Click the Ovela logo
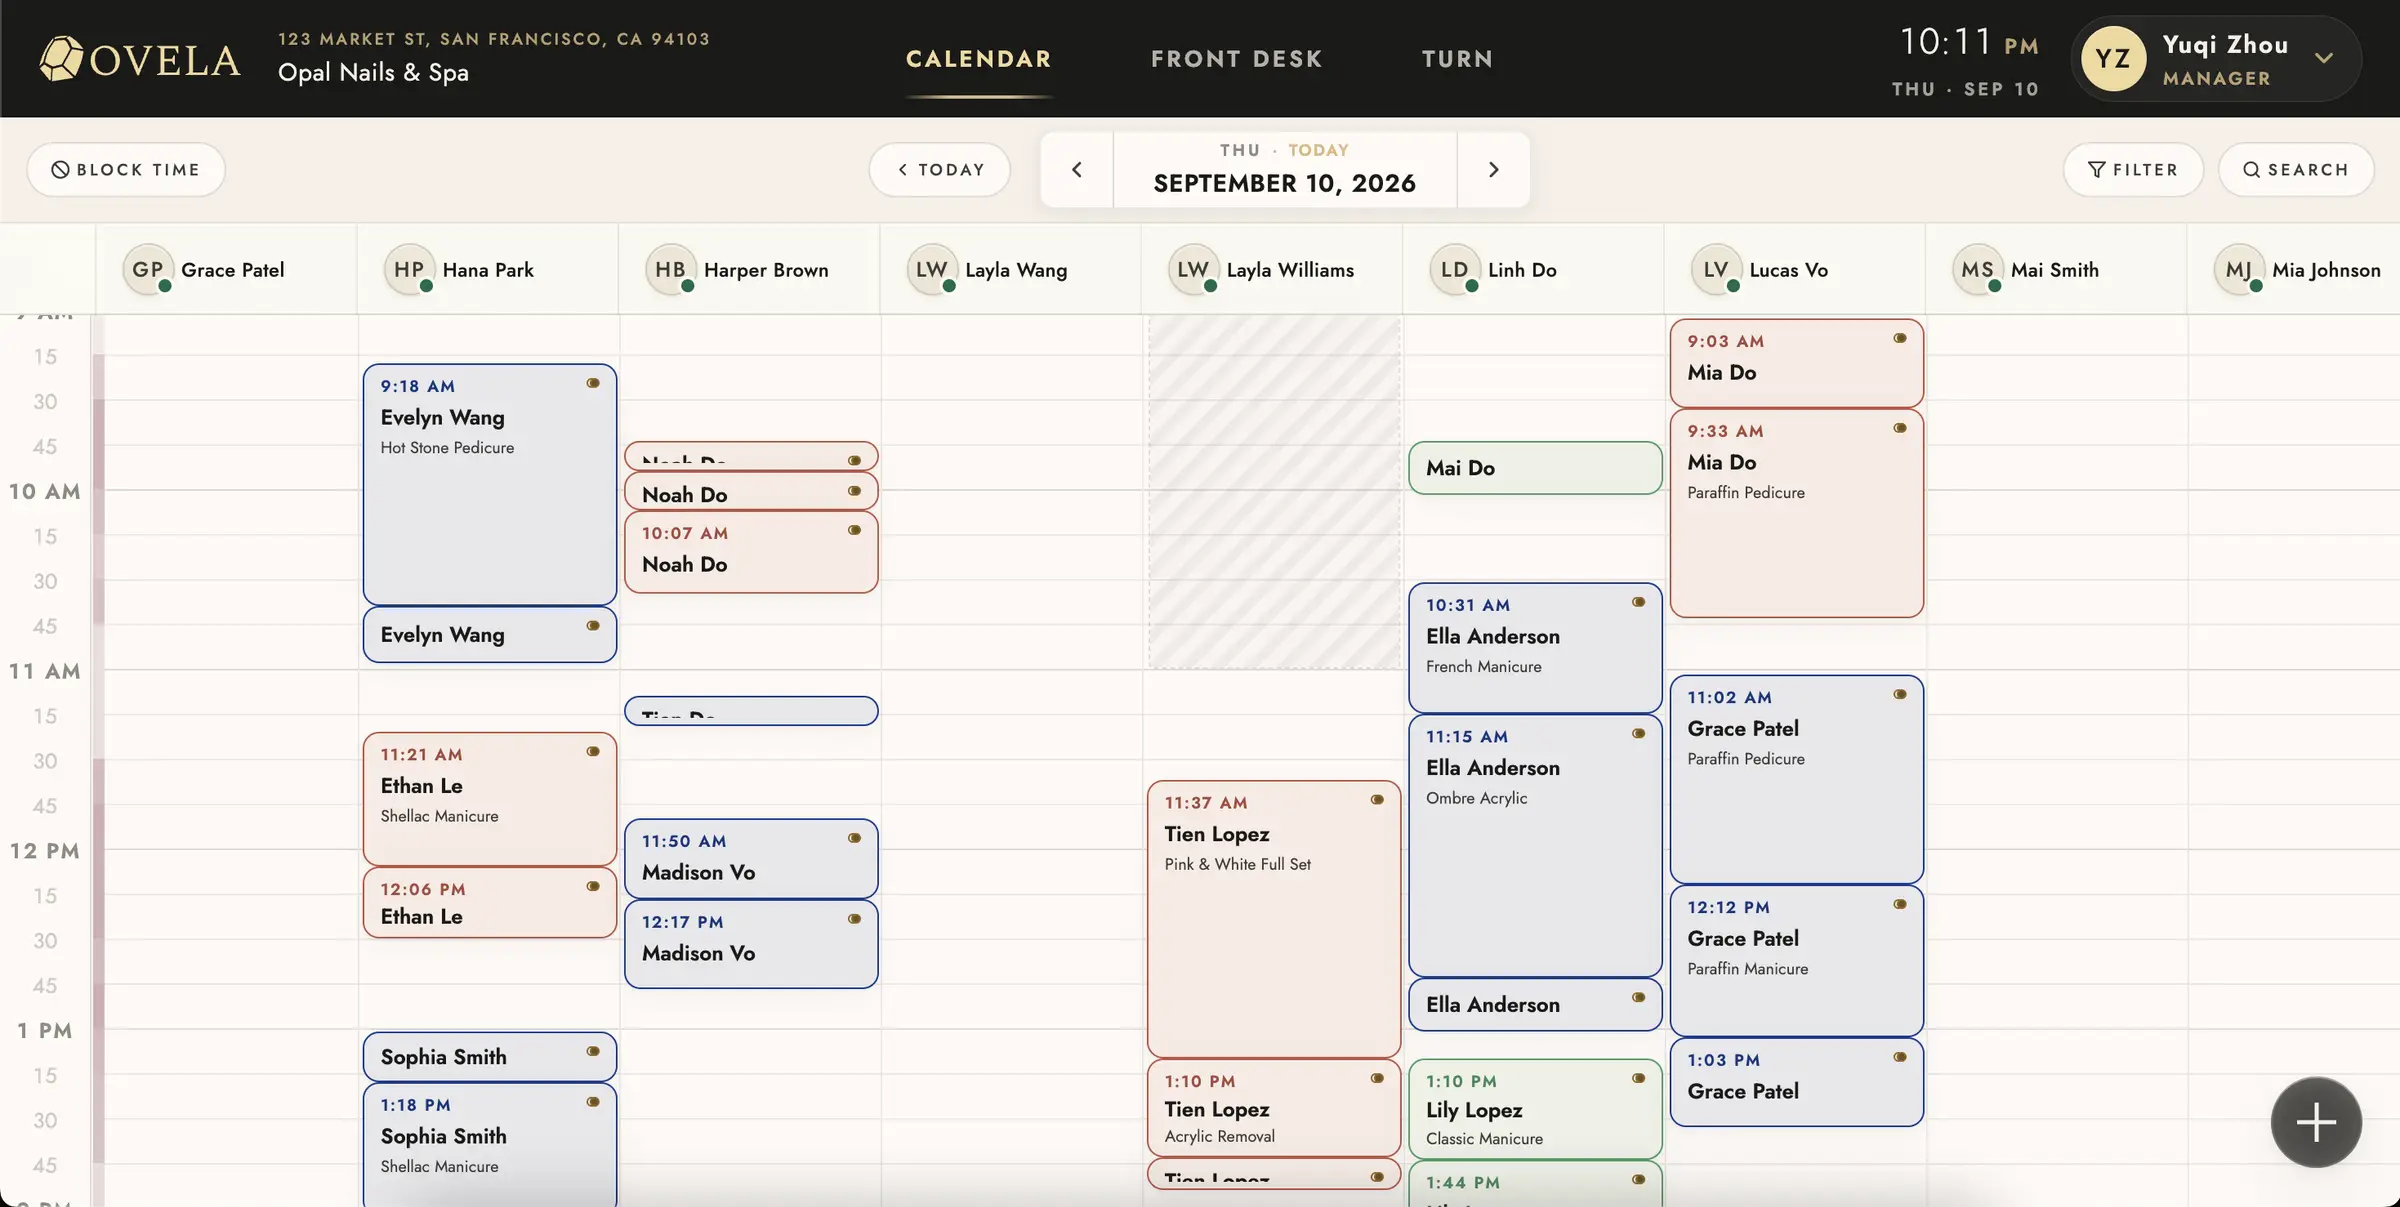Viewport: 2400px width, 1207px height. [x=140, y=59]
